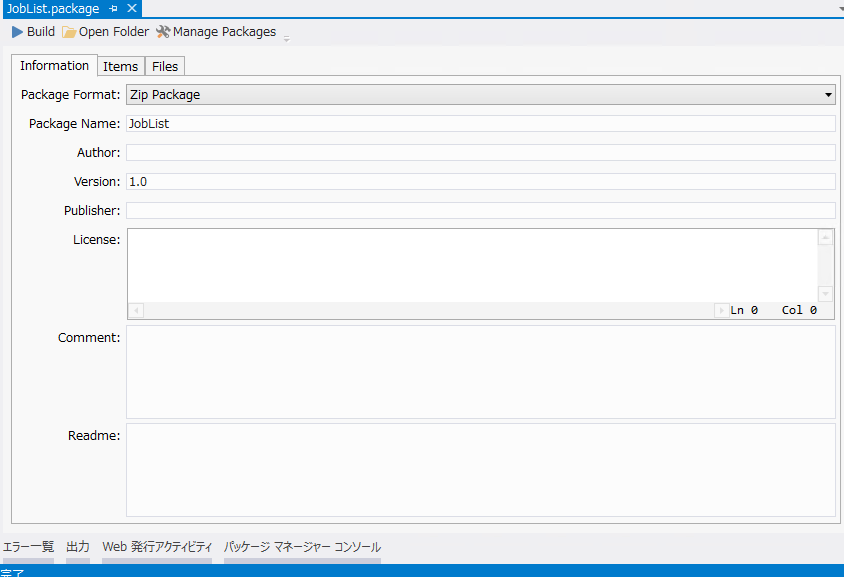Click the Build toolbar button label
Screen dimensions: 844x577
pos(41,32)
